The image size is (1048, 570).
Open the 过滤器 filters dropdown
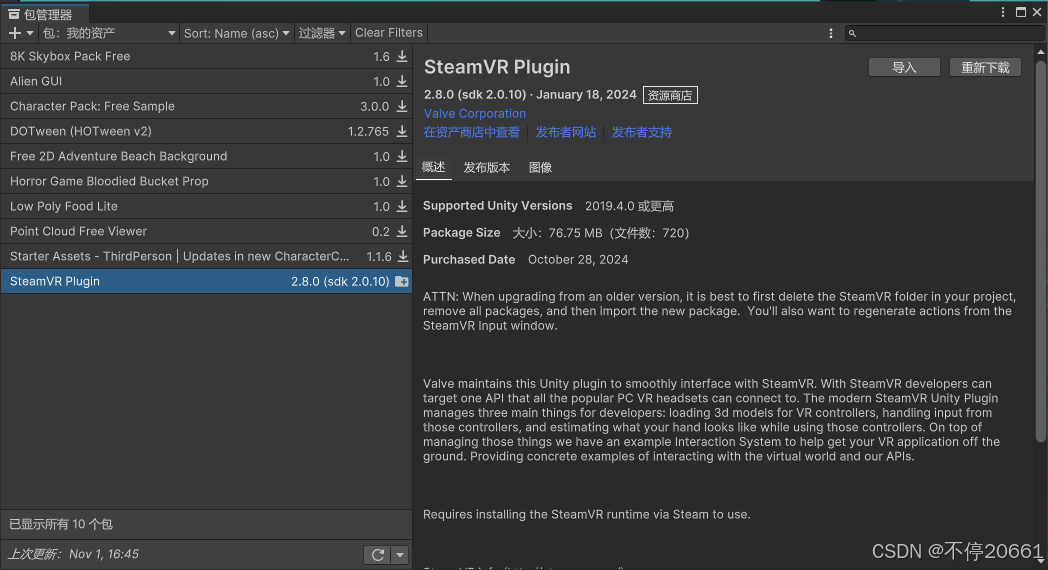321,33
